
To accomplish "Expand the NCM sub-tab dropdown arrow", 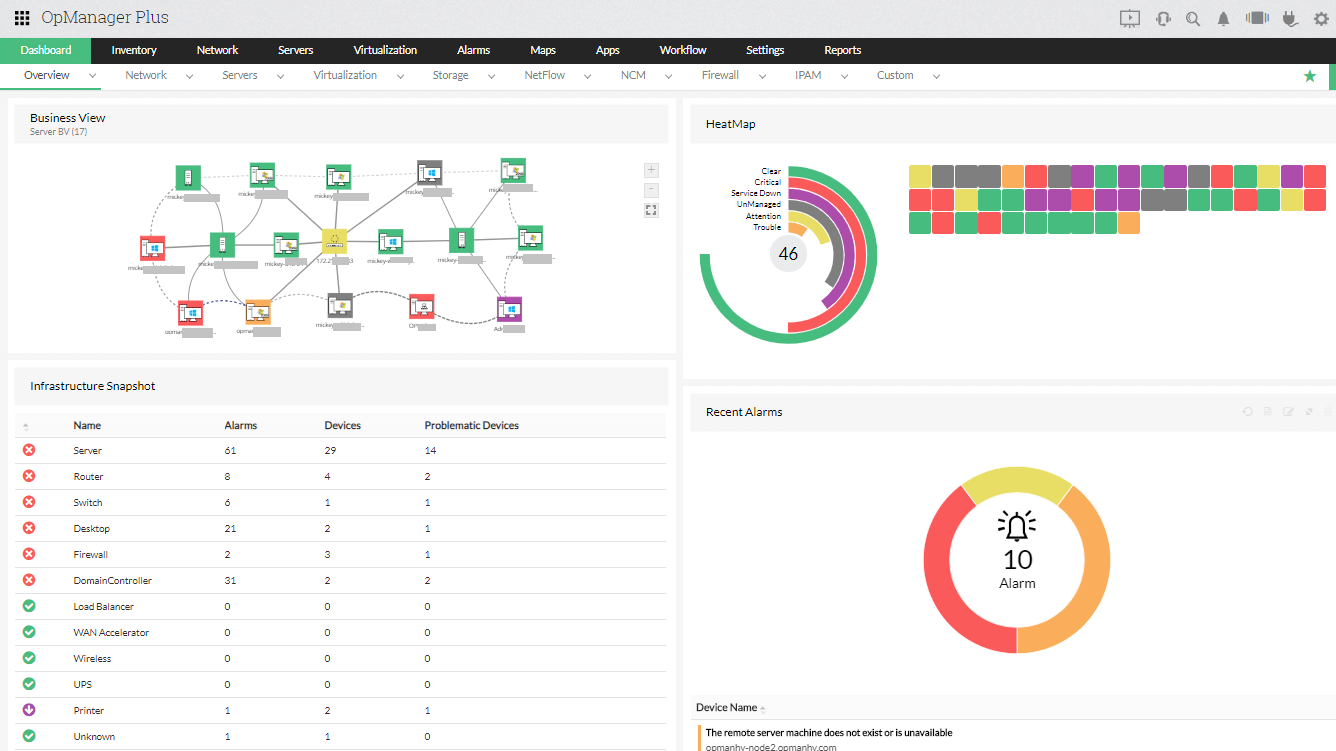I will [x=668, y=76].
